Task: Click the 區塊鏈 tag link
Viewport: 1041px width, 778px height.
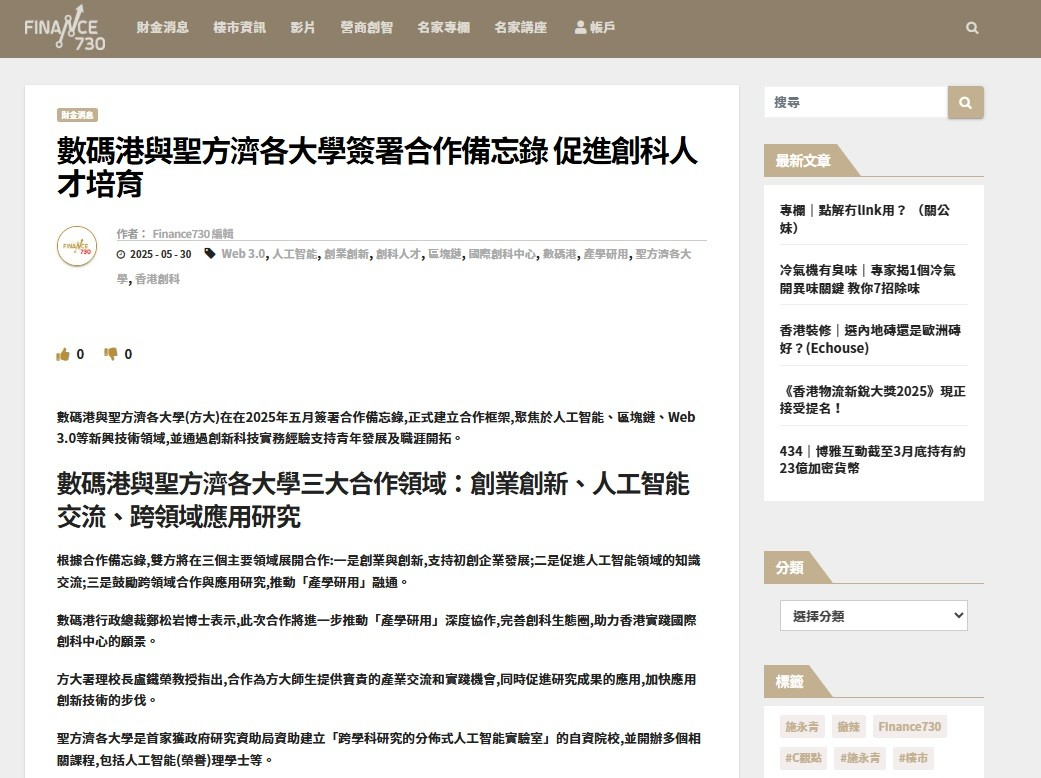Action: pos(445,254)
